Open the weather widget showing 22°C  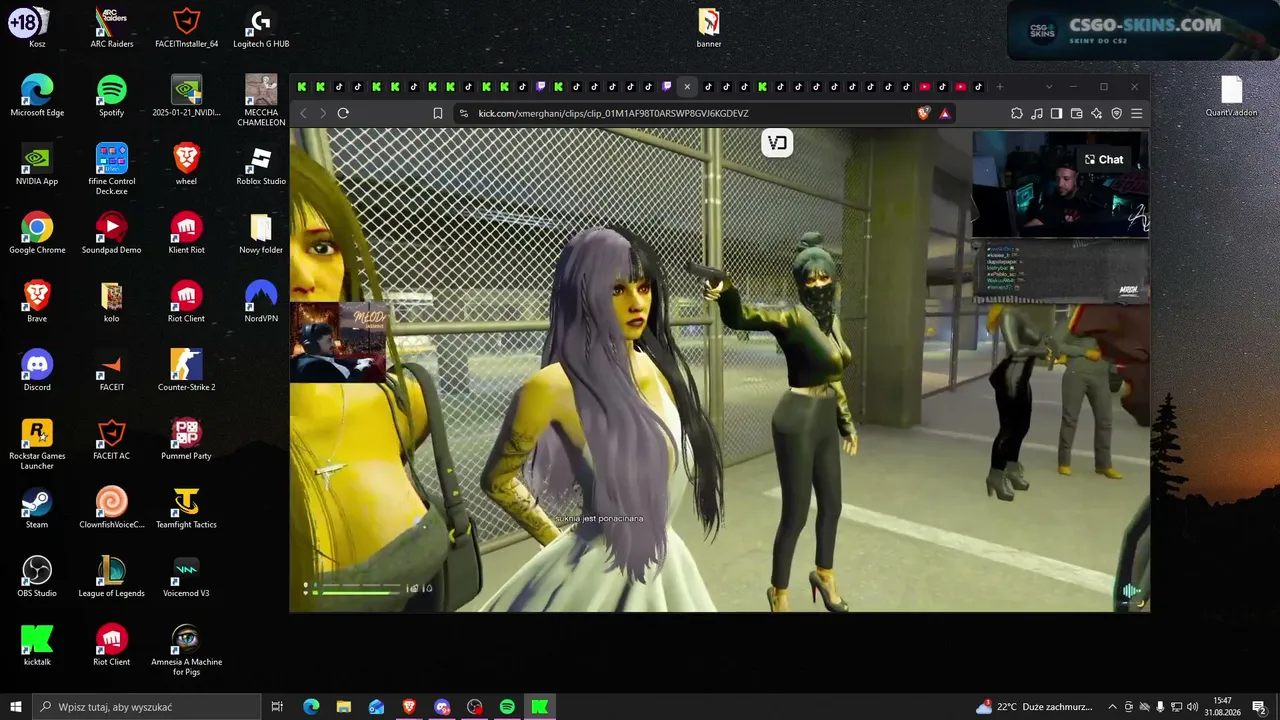(1034, 707)
